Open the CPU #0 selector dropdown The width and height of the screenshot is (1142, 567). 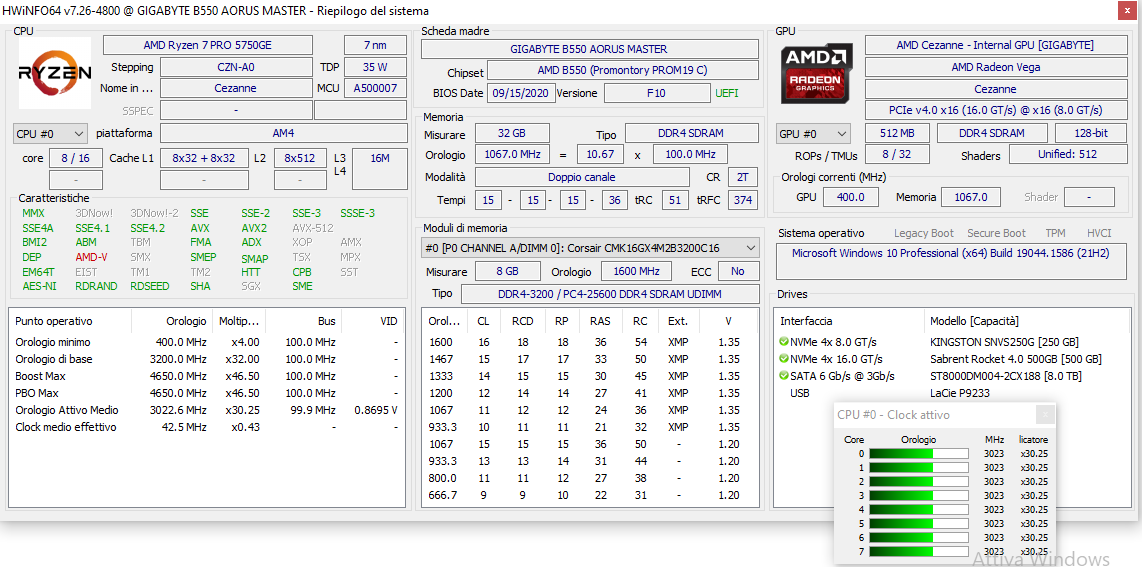click(x=50, y=134)
